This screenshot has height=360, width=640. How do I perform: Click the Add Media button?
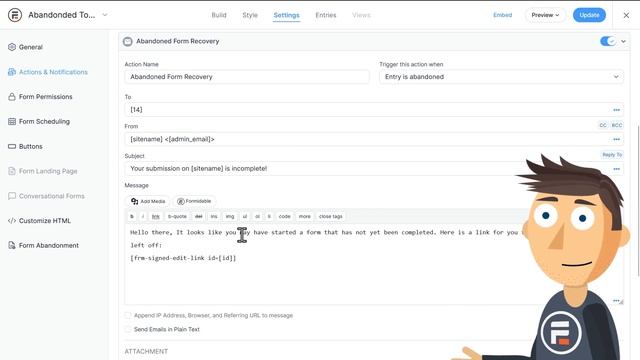coord(148,201)
